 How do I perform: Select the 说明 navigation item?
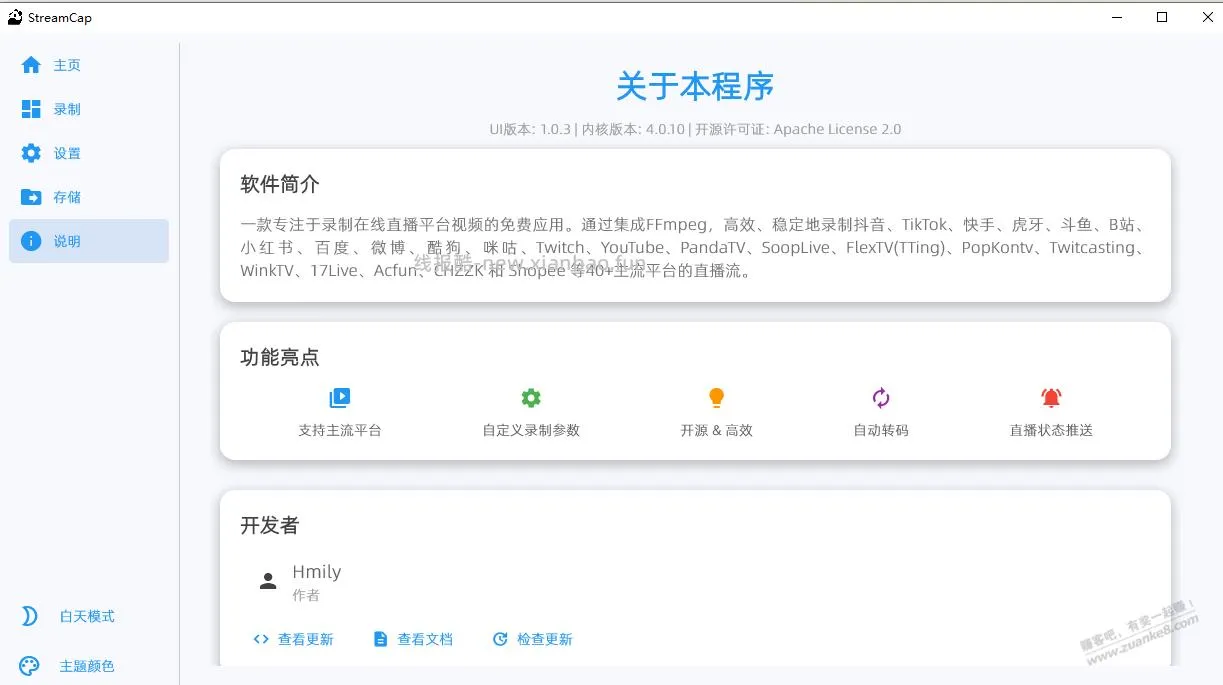pyautogui.click(x=89, y=241)
